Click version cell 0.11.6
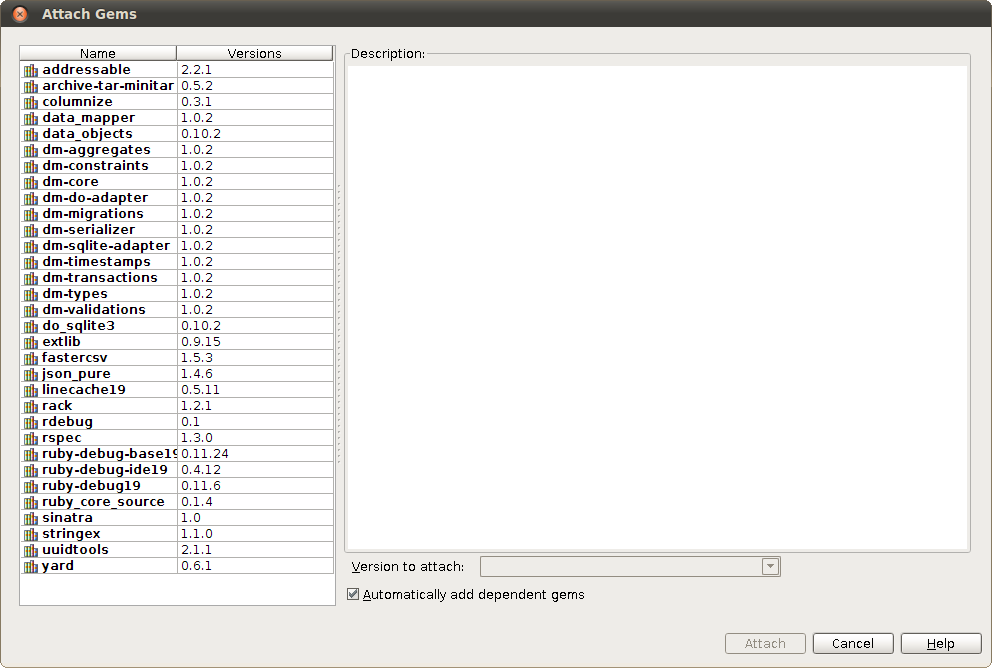This screenshot has width=992, height=668. pyautogui.click(x=255, y=486)
